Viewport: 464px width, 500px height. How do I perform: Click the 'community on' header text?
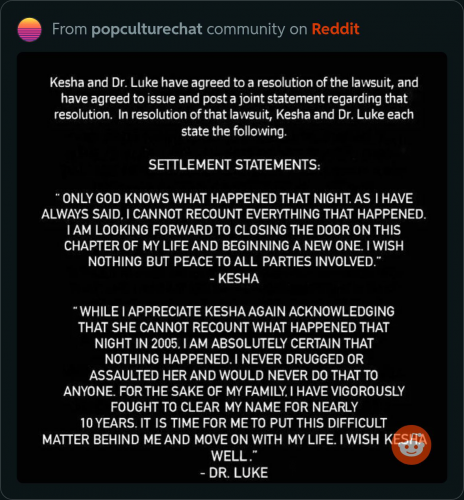click(257, 29)
